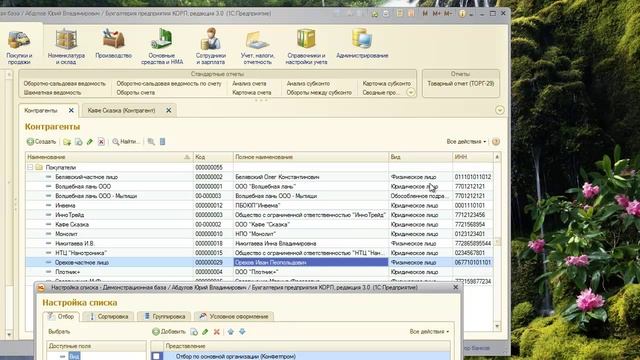Click the copy filter icon in Настройка списка
Viewport: 640px width, 360px height.
194,332
